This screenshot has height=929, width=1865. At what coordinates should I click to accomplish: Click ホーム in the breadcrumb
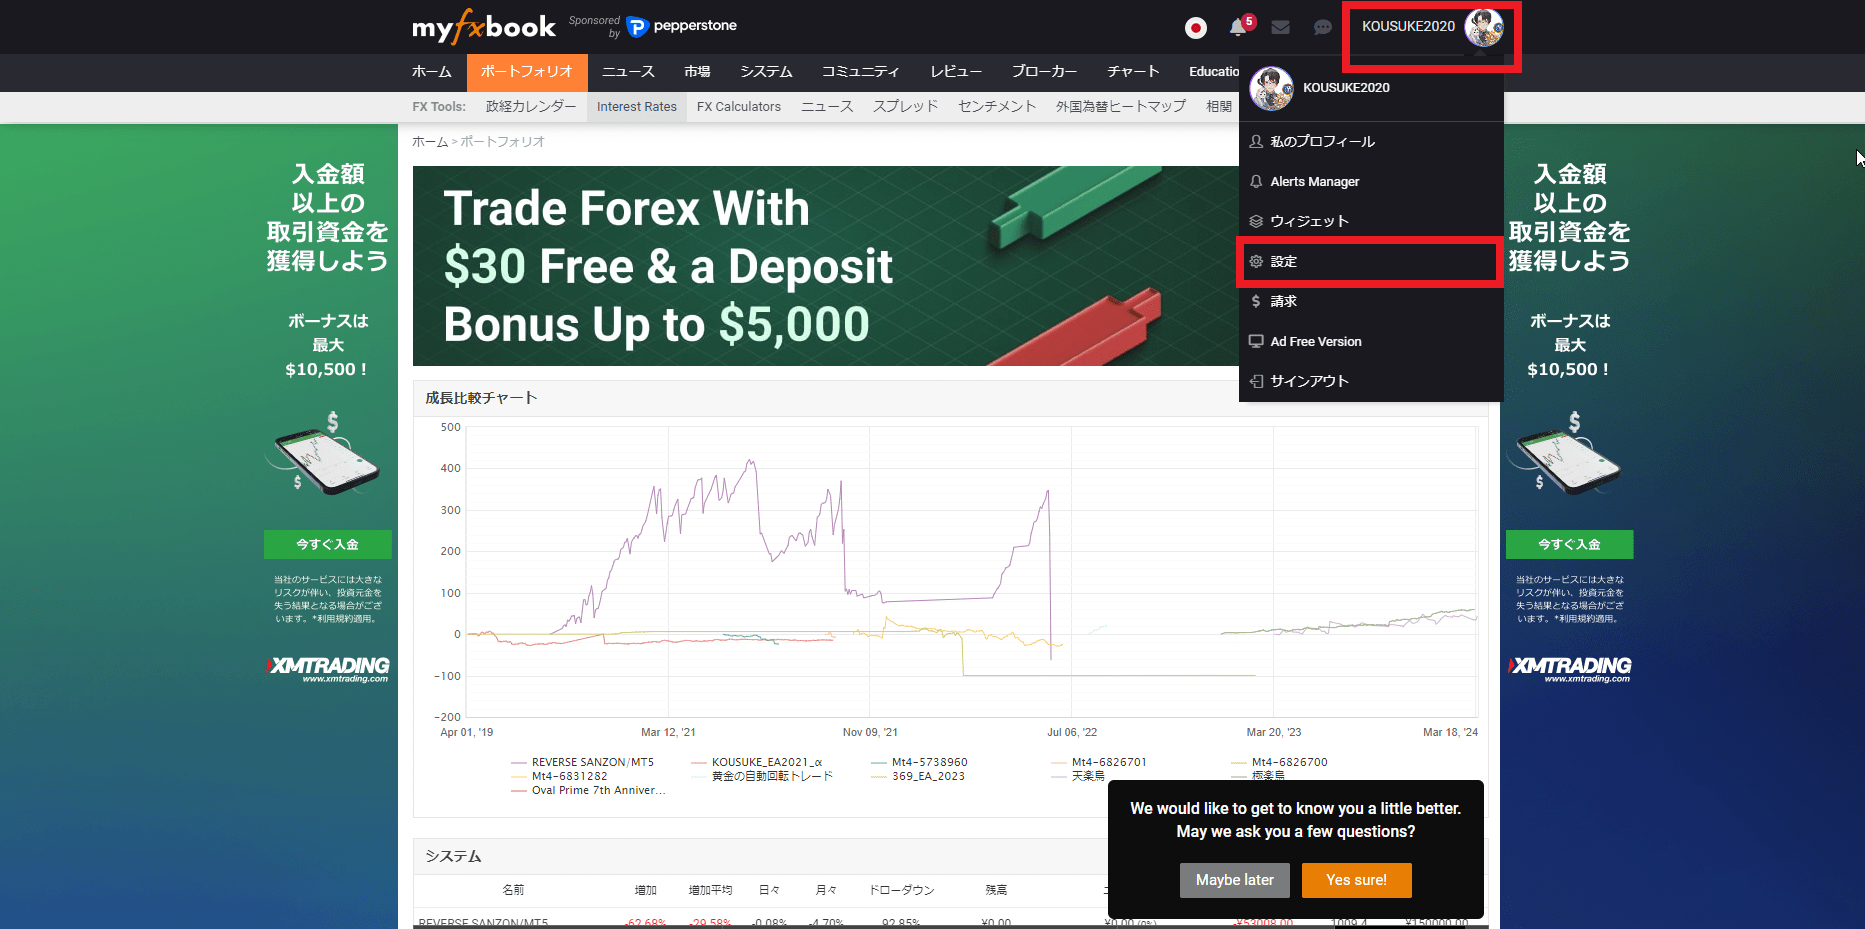(x=430, y=142)
